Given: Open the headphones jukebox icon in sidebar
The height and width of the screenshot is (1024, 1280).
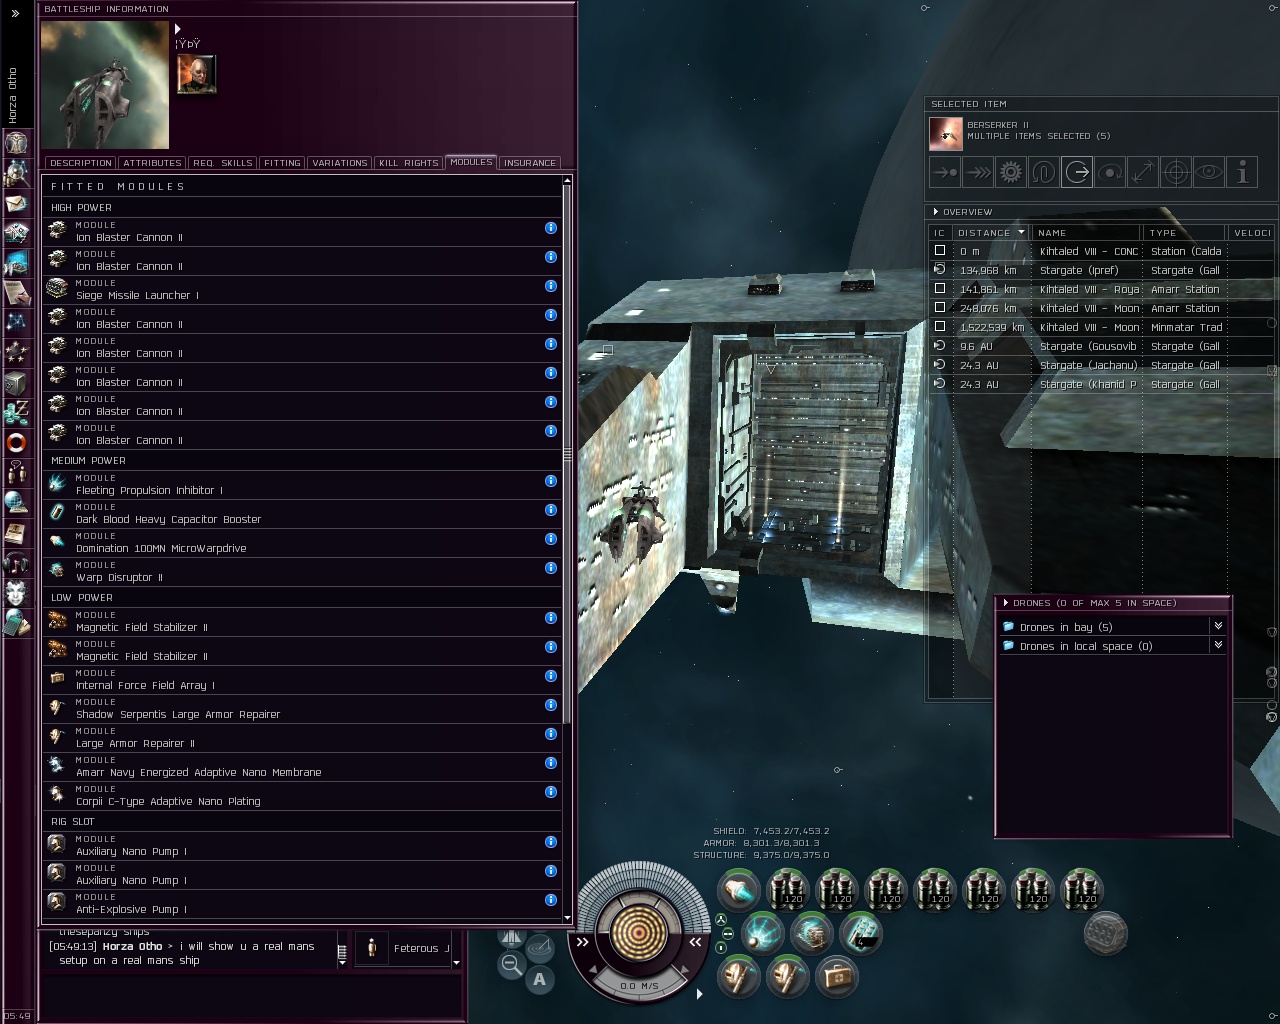Looking at the screenshot, I should pyautogui.click(x=17, y=562).
